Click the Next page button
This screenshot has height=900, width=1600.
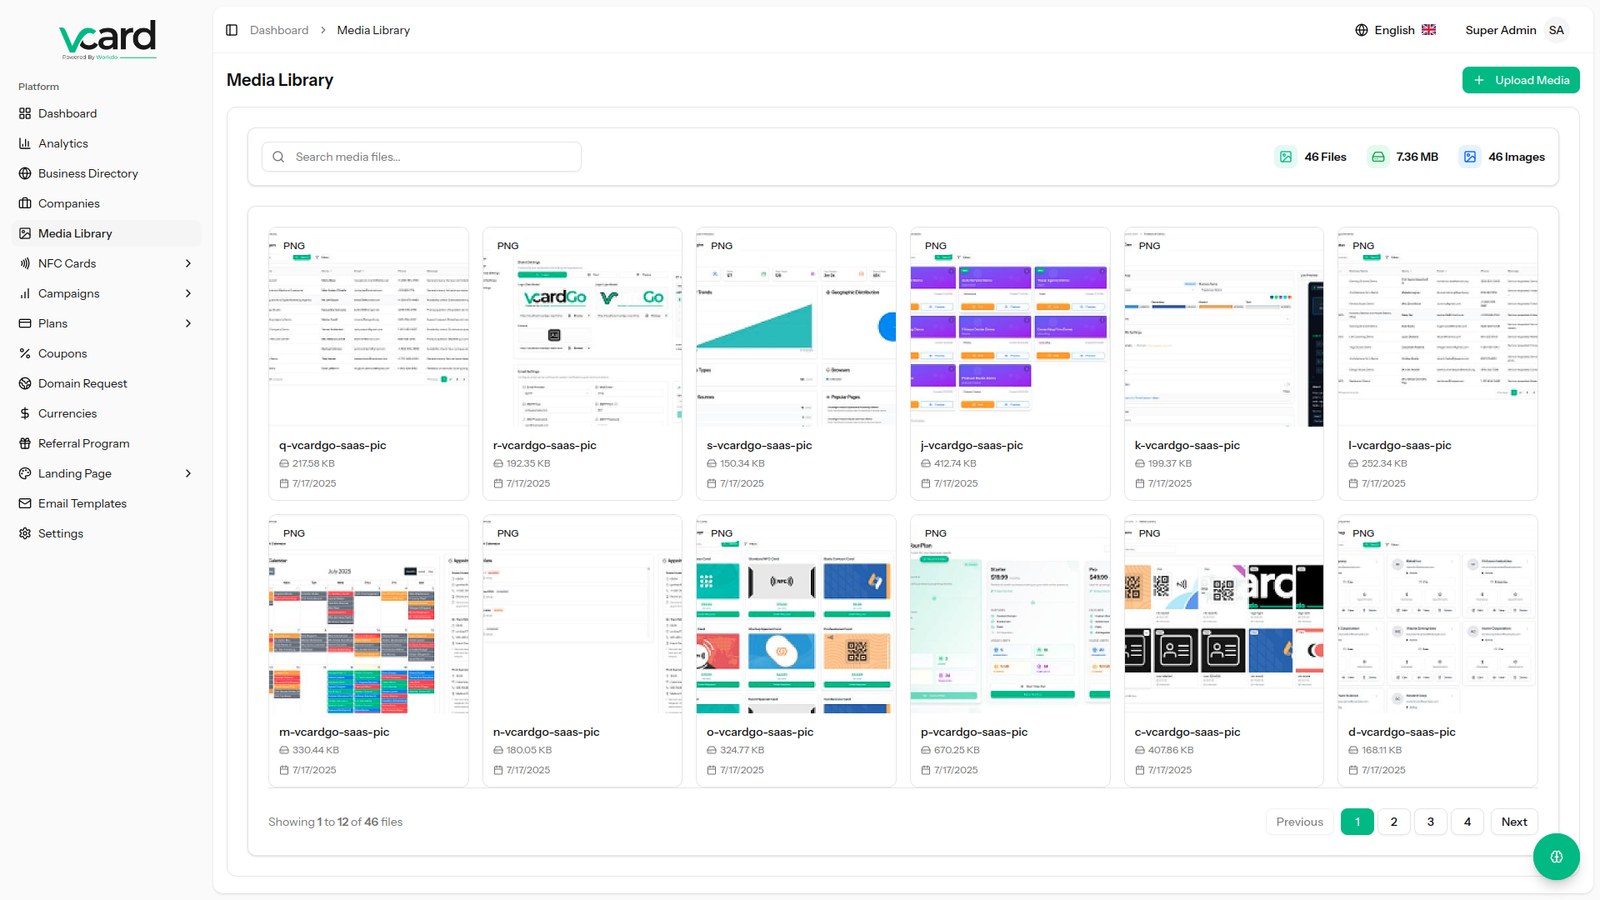pos(1513,822)
